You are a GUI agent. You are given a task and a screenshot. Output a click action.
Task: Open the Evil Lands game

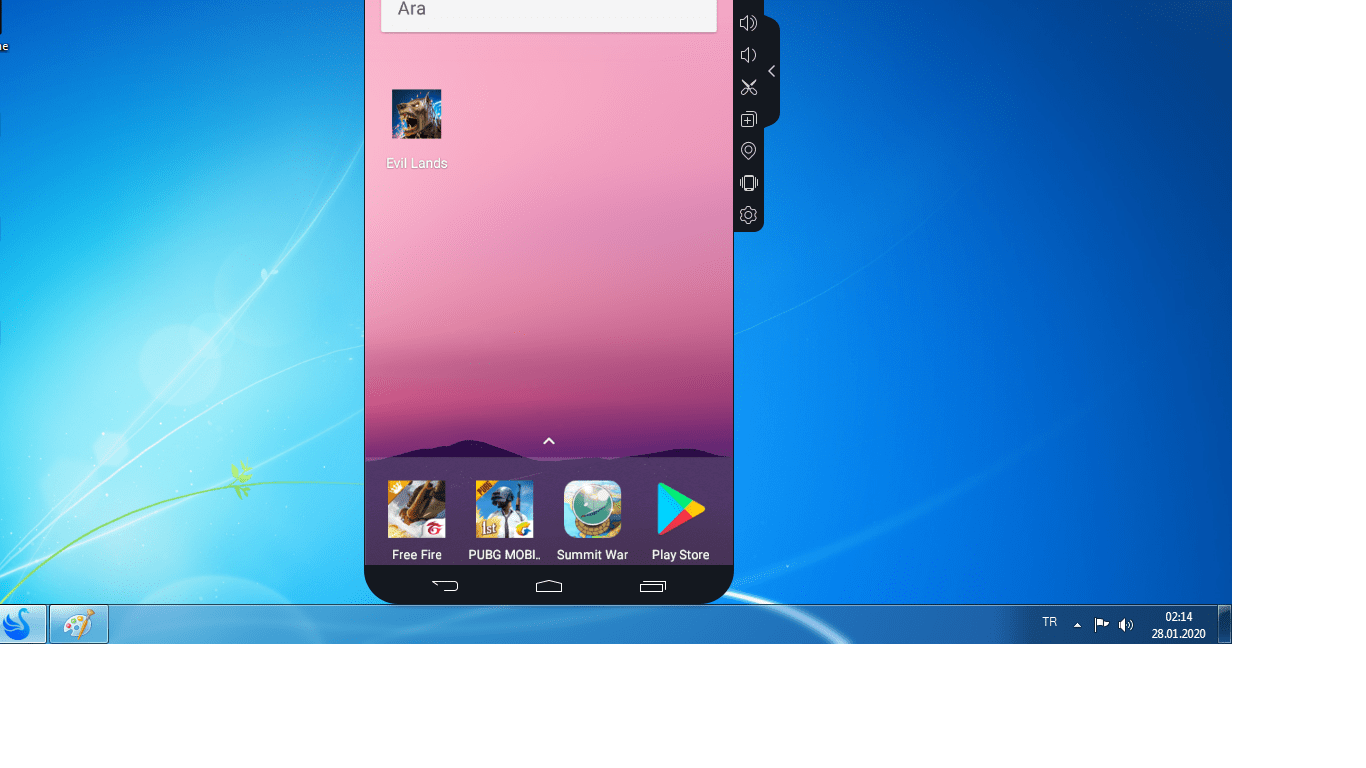tap(417, 114)
